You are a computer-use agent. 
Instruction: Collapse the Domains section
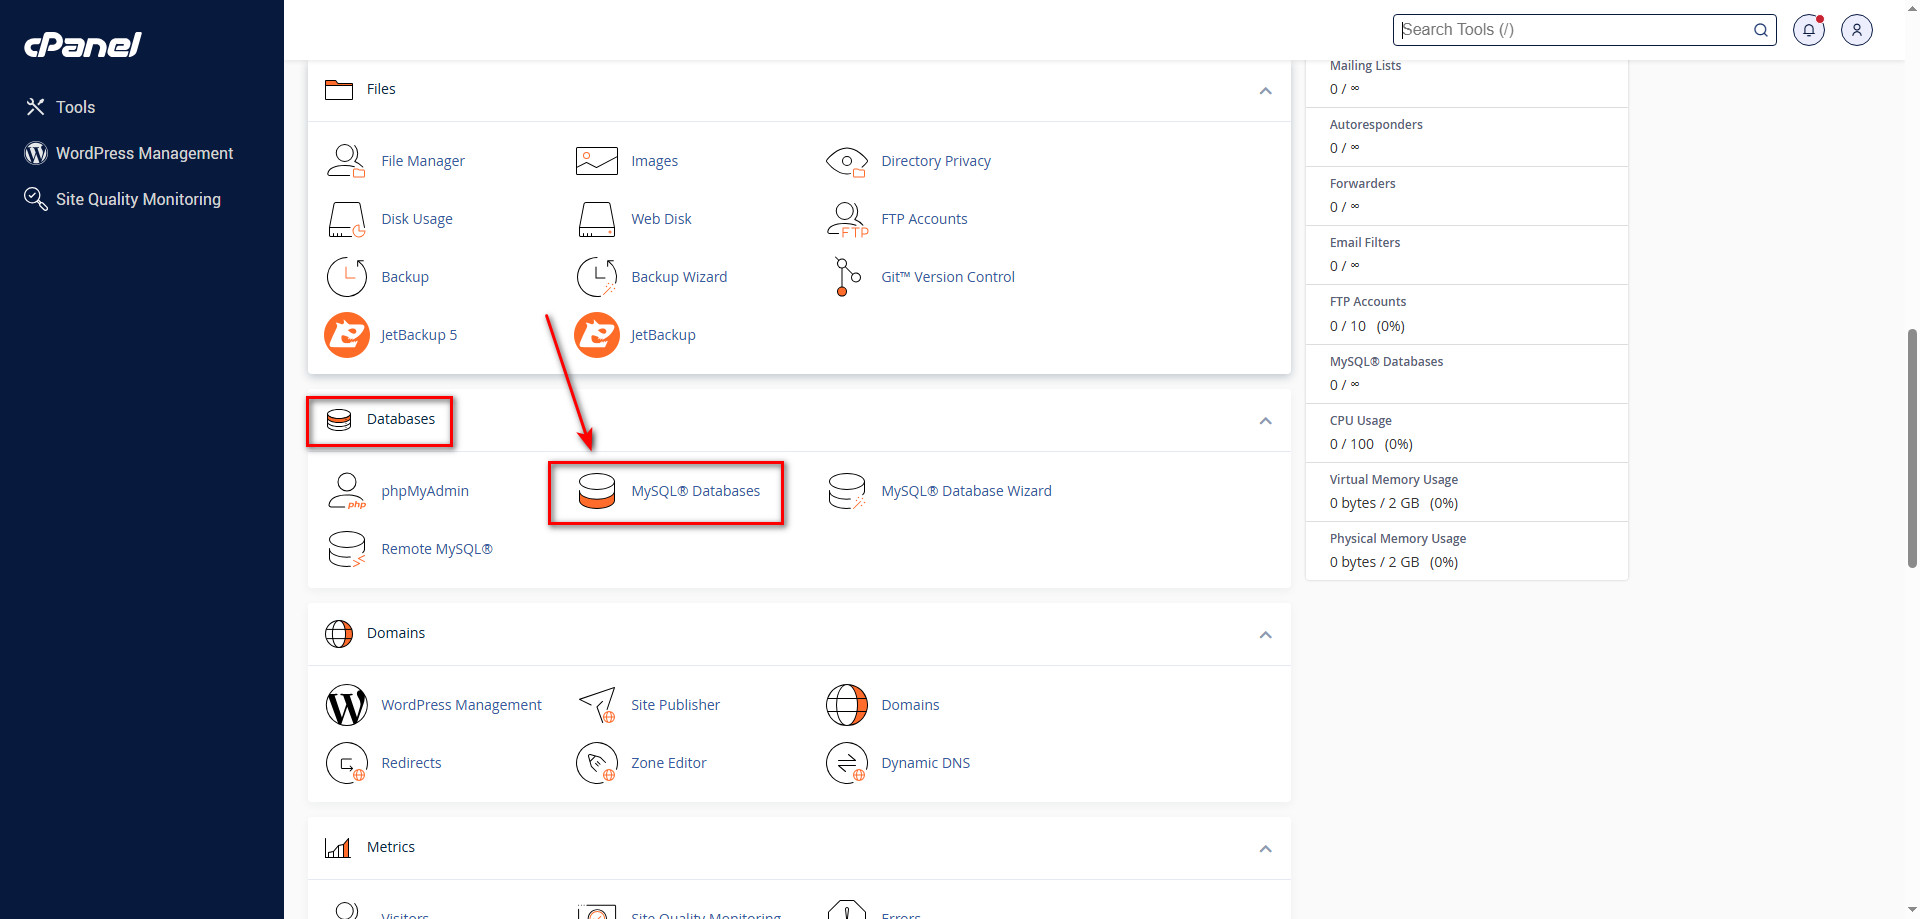point(1265,635)
